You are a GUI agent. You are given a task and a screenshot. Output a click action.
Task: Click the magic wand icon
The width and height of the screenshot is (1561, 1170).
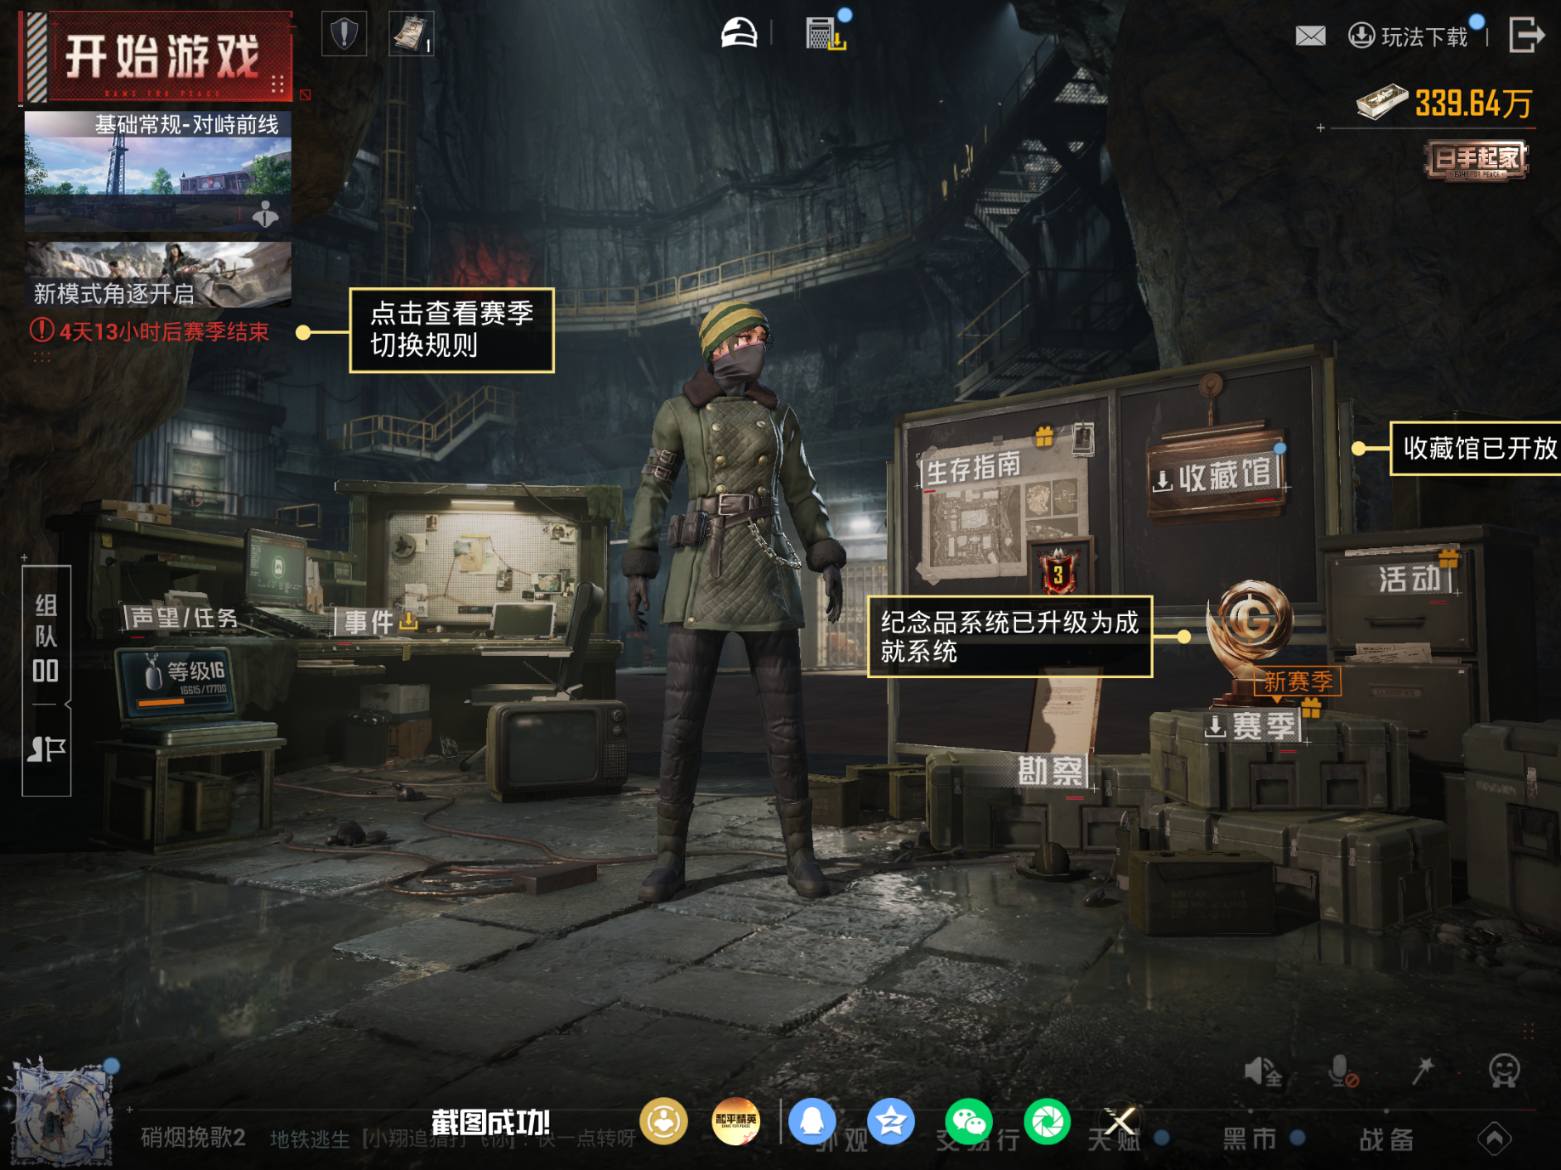pos(1422,1071)
